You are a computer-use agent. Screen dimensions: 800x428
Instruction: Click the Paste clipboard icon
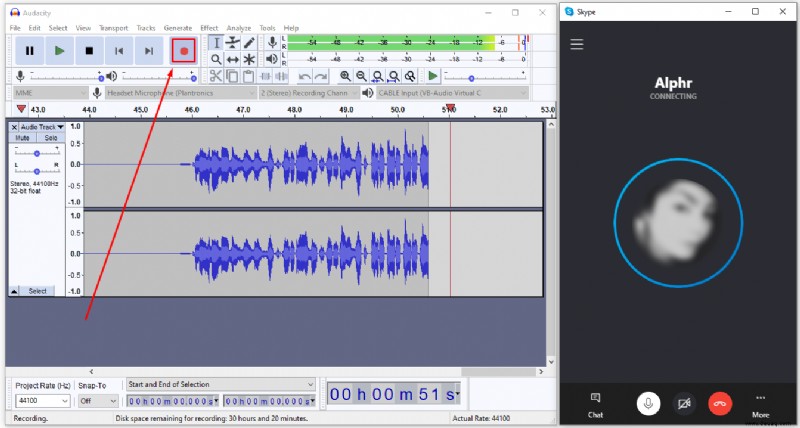click(x=248, y=77)
